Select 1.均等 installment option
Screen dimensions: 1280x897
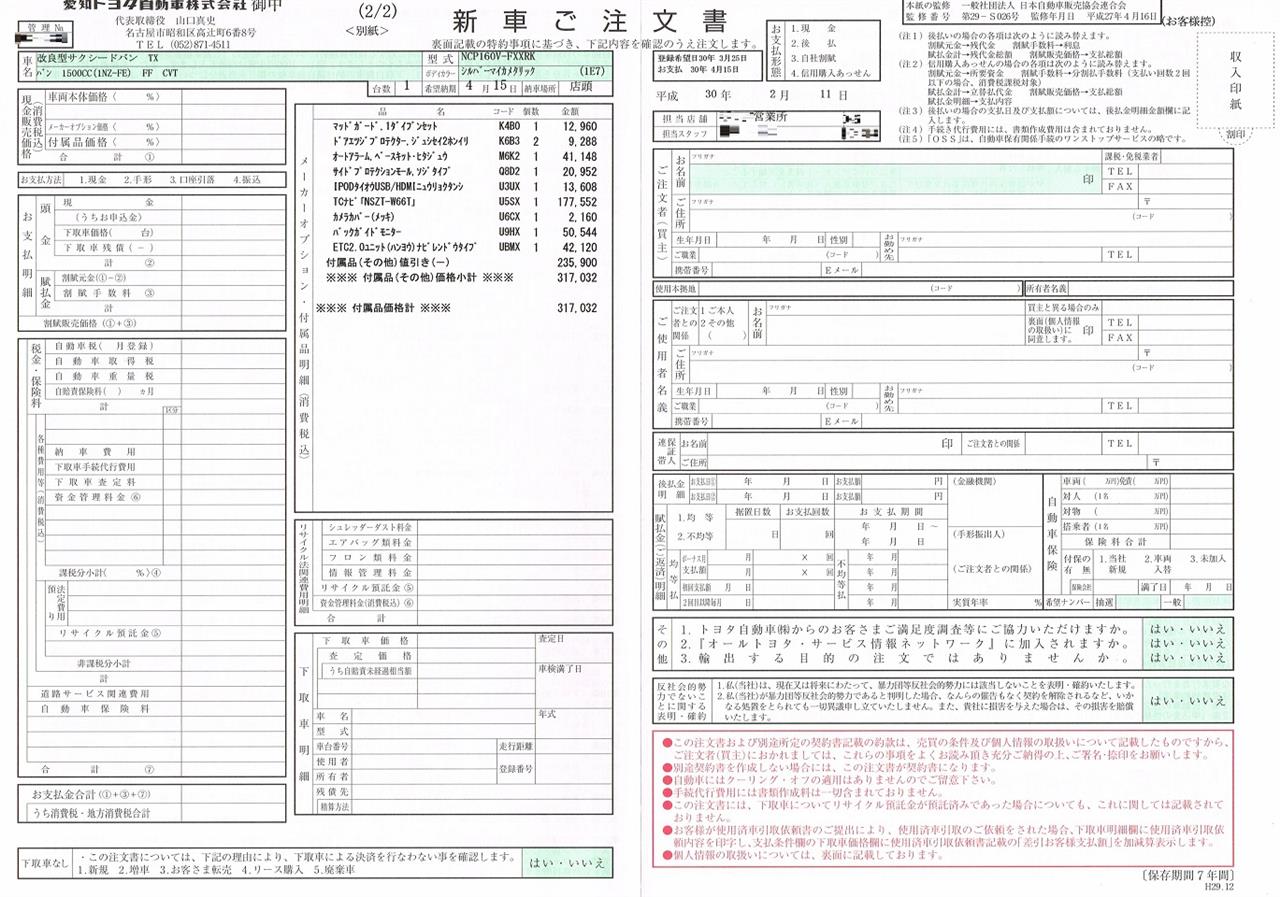[695, 518]
